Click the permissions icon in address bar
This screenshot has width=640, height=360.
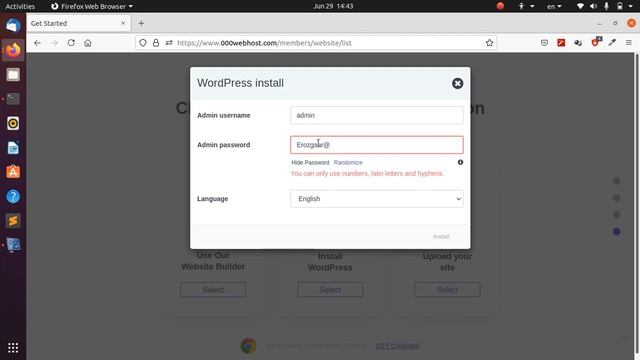pyautogui.click(x=169, y=43)
